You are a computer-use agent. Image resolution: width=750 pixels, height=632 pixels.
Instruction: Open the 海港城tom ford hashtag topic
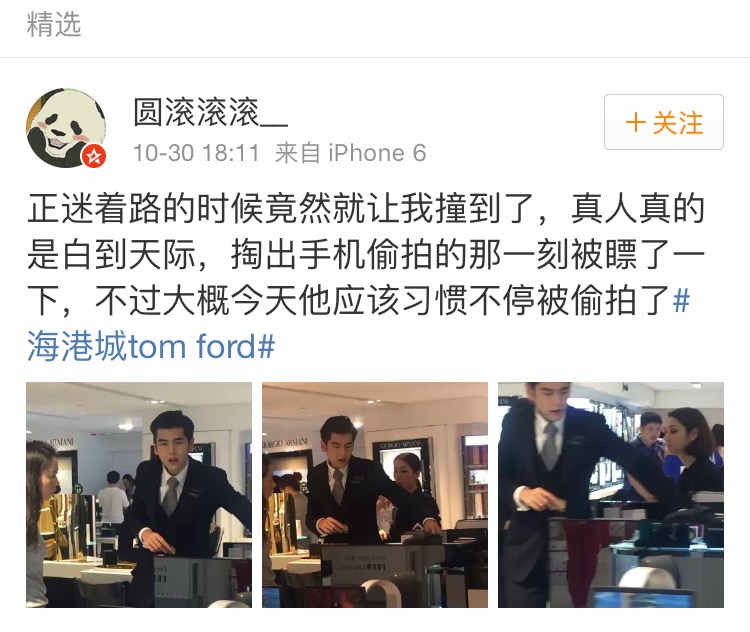click(x=151, y=346)
